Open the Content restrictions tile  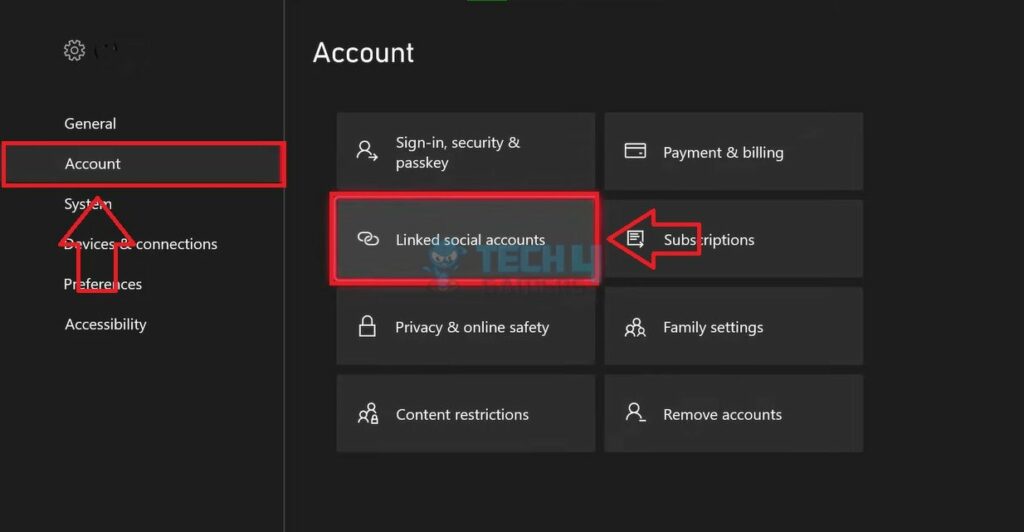coord(466,414)
